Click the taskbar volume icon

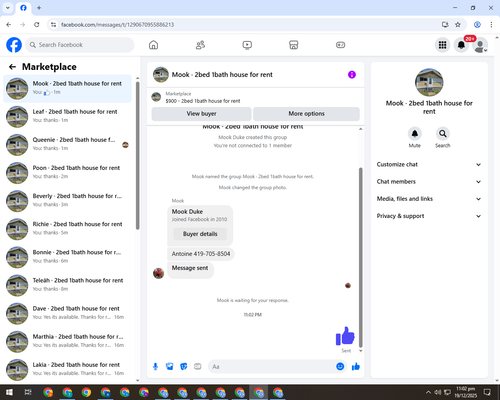click(x=438, y=392)
